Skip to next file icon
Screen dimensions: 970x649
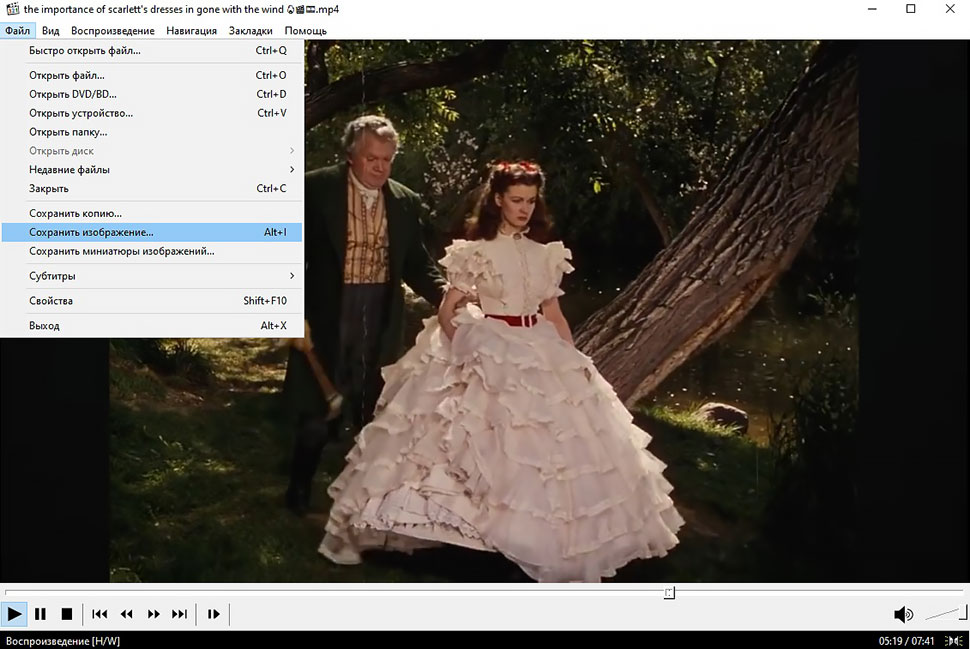pos(180,614)
